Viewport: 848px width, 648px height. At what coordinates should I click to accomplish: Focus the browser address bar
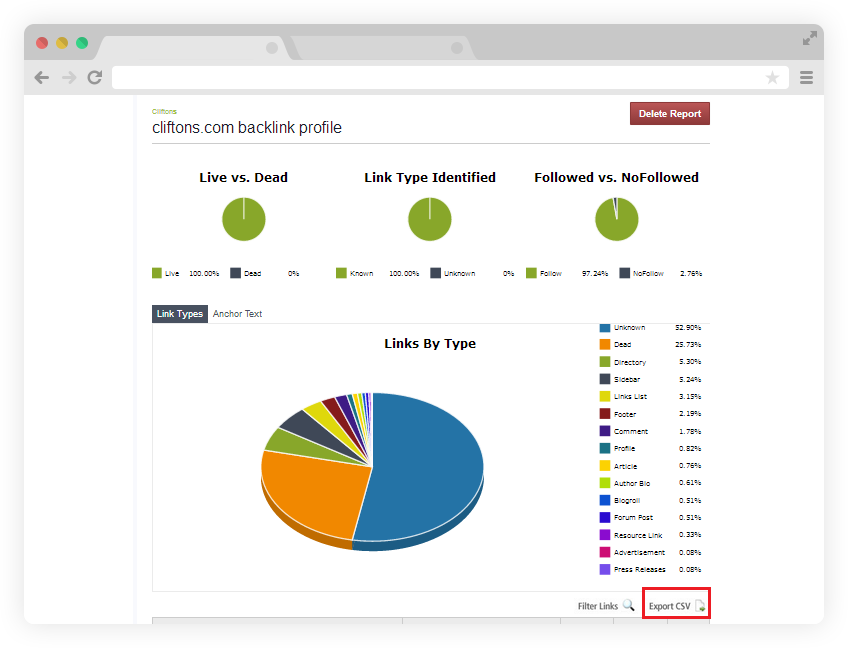click(450, 78)
